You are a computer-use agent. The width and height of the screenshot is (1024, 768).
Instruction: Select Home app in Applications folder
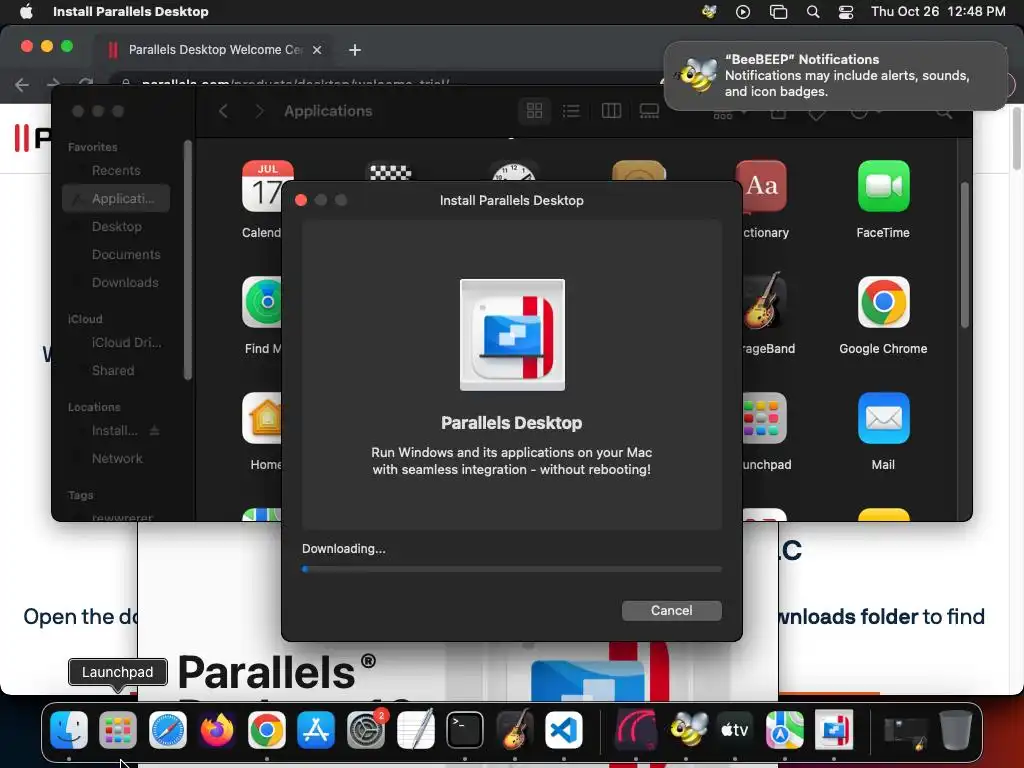(264, 432)
